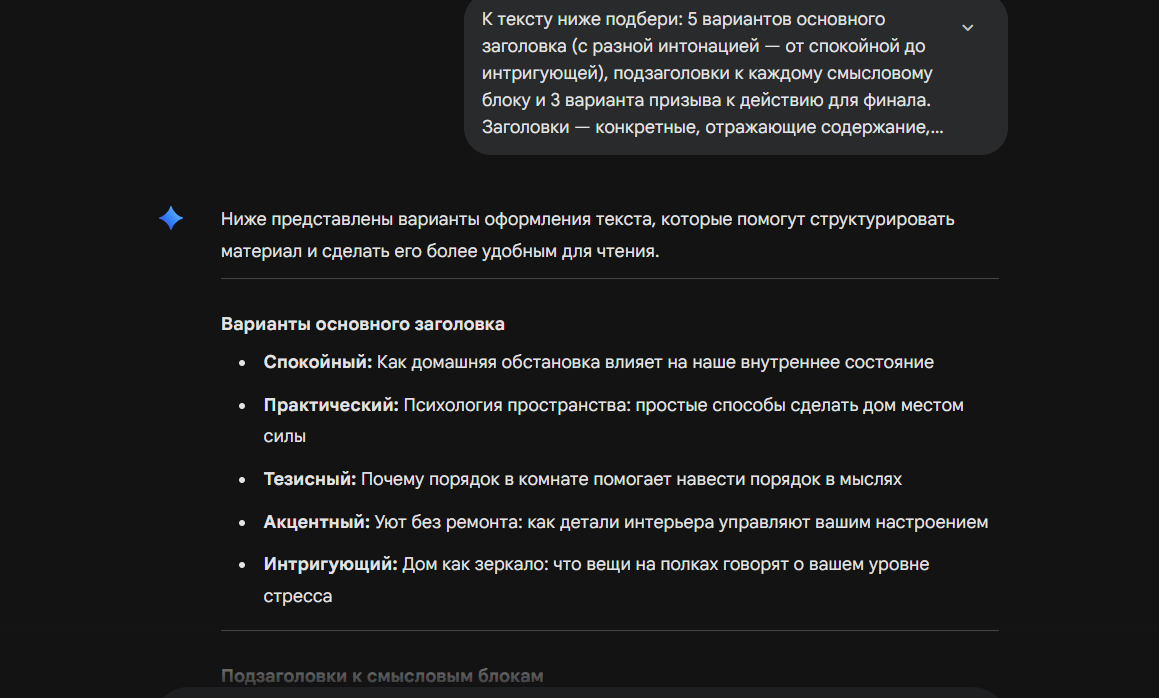Click the 'Как домашняя обстановка влияет' headline text
1159x698 pixels.
655,362
